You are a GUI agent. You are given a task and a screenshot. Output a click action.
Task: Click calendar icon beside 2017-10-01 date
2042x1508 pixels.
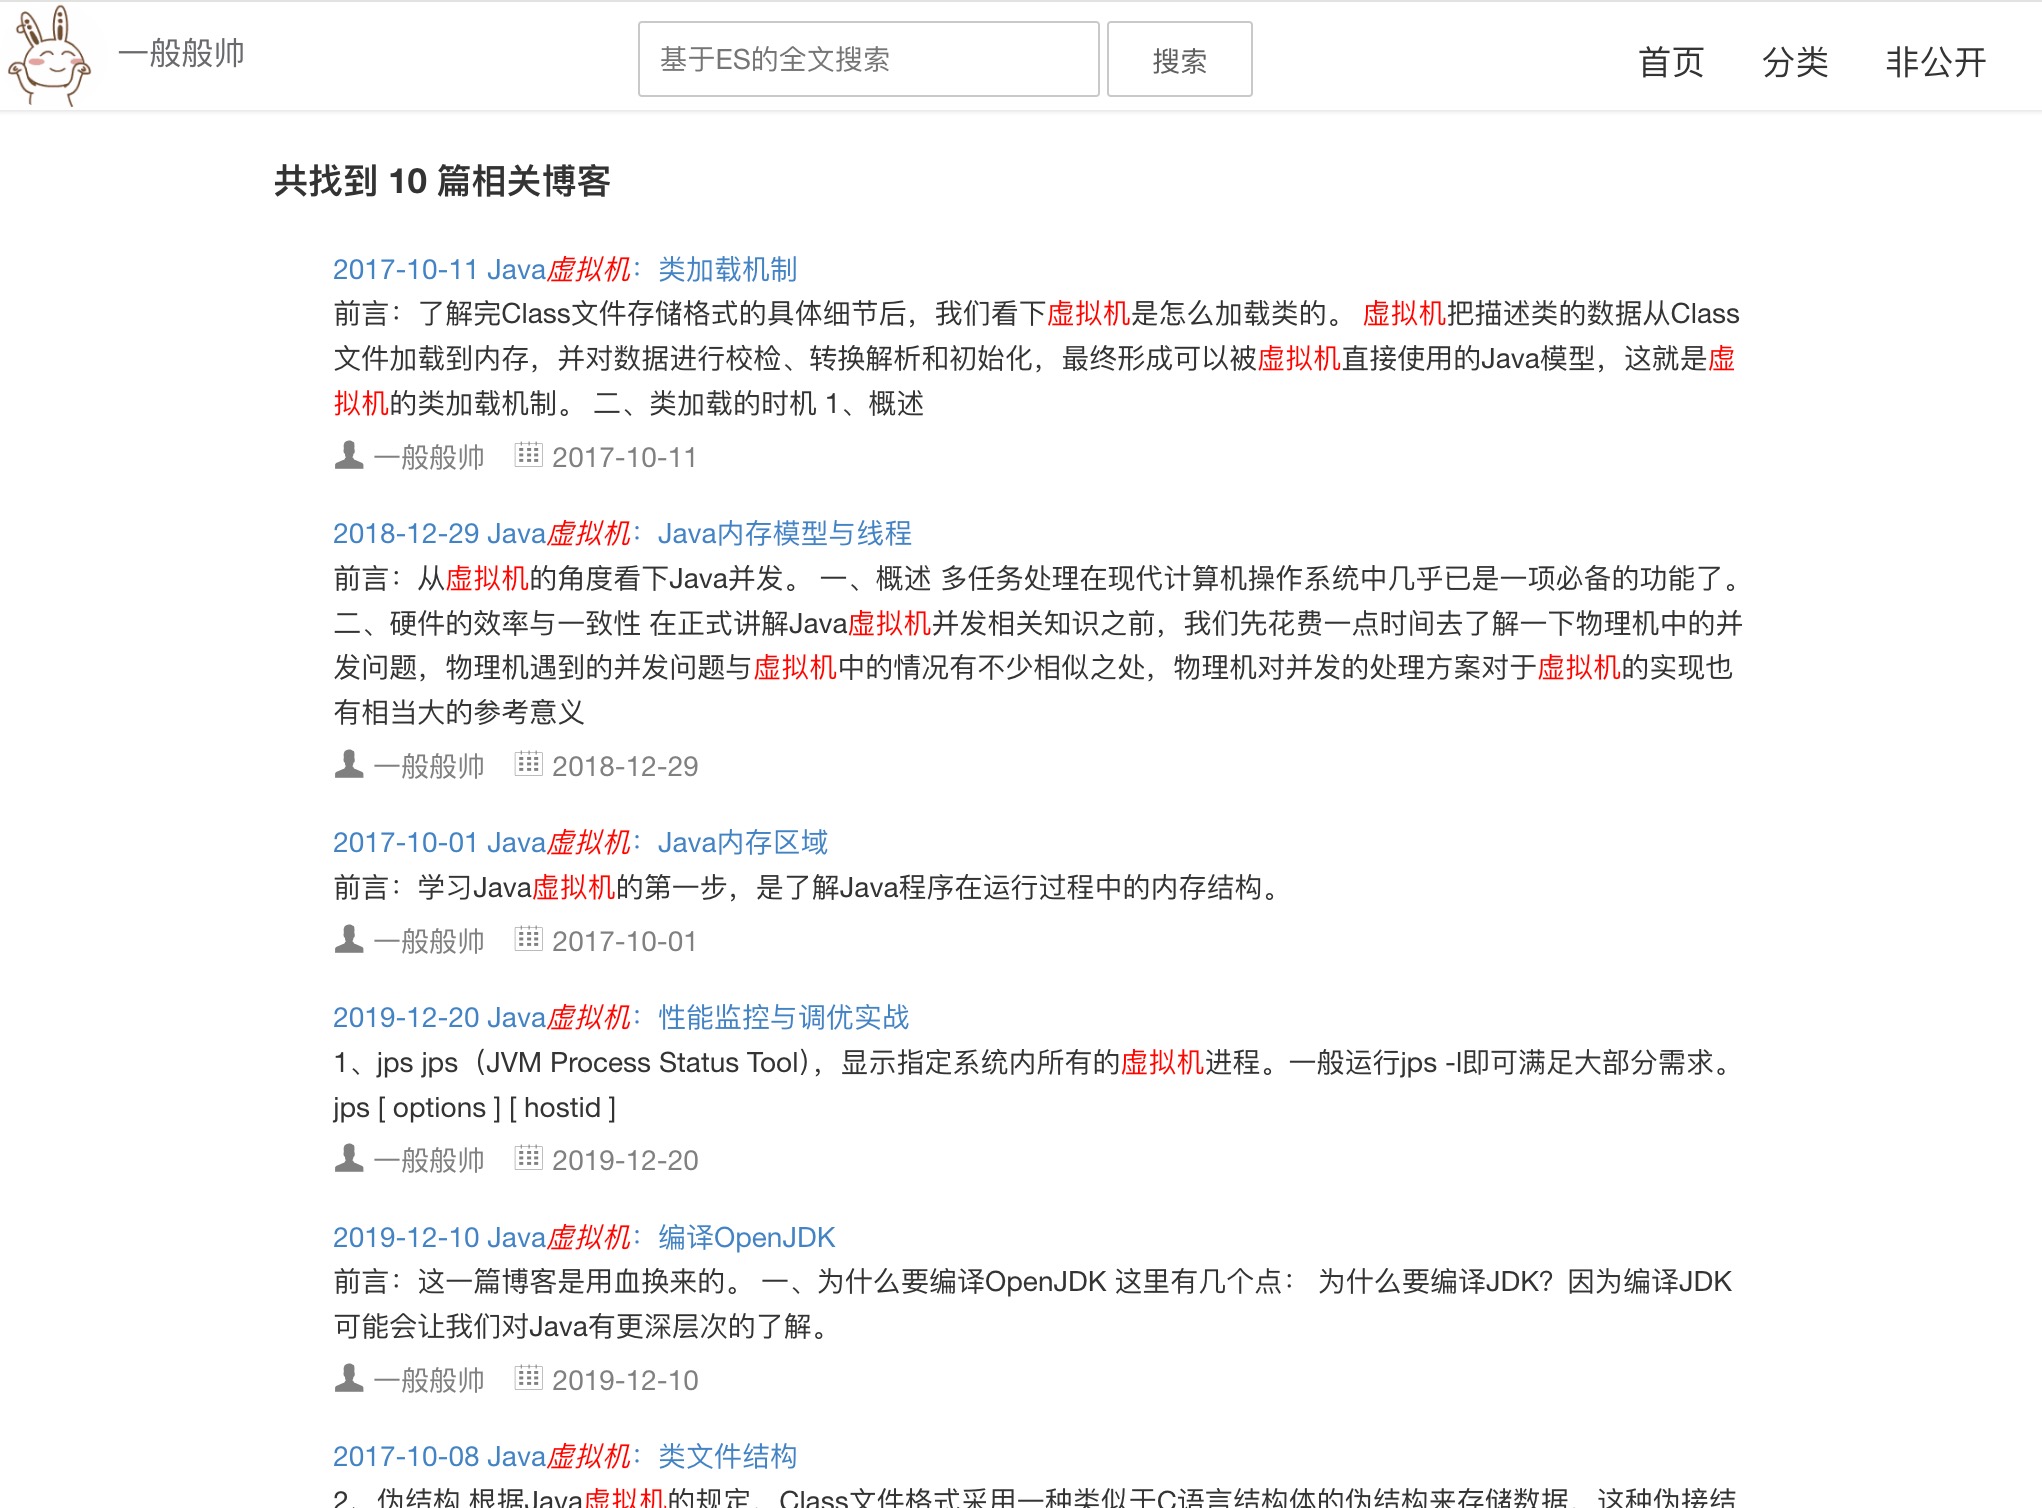(528, 939)
